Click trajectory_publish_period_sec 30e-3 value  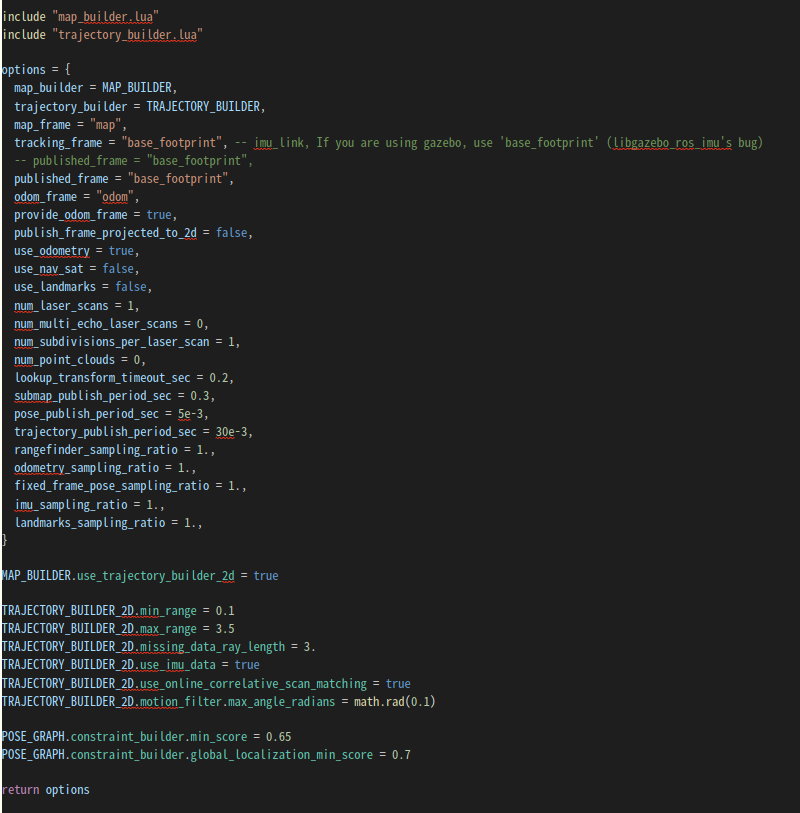coord(231,432)
